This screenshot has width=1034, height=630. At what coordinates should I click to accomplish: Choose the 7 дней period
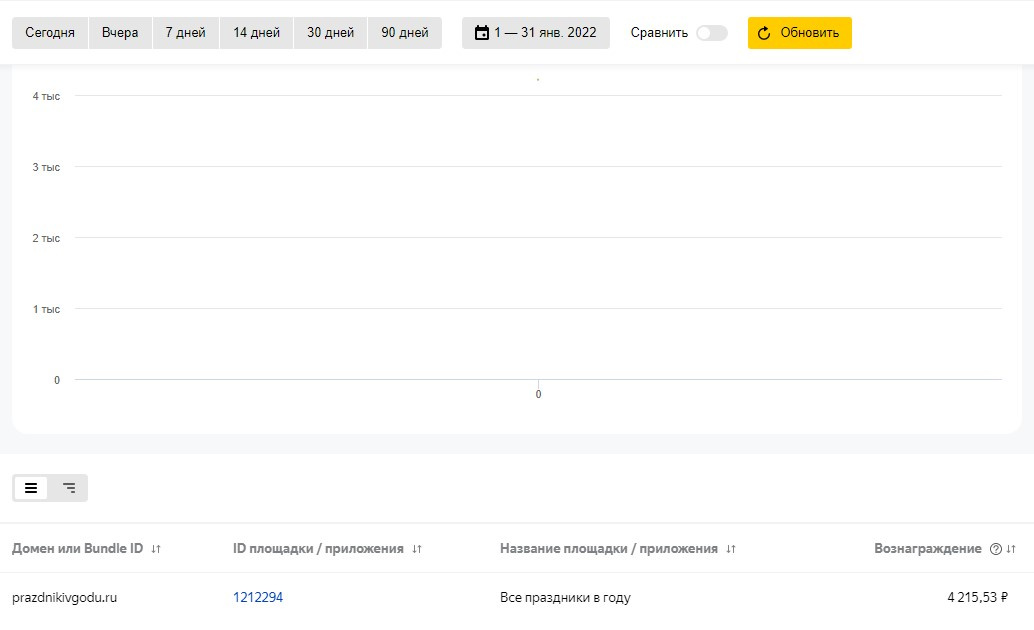(185, 33)
